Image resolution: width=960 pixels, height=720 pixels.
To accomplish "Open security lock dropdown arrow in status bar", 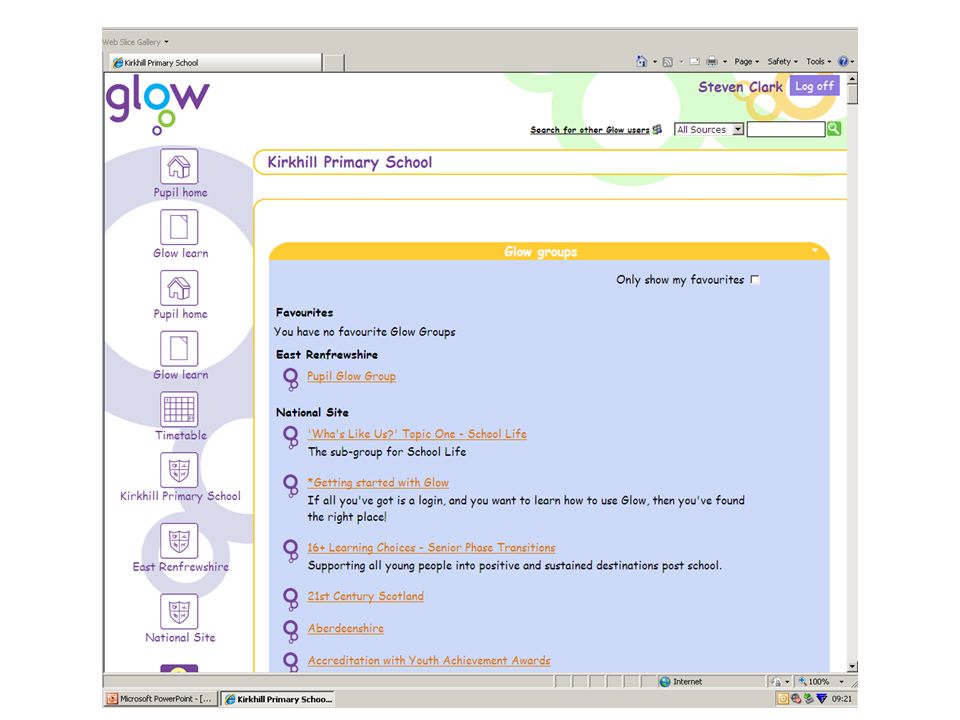I will (x=787, y=681).
